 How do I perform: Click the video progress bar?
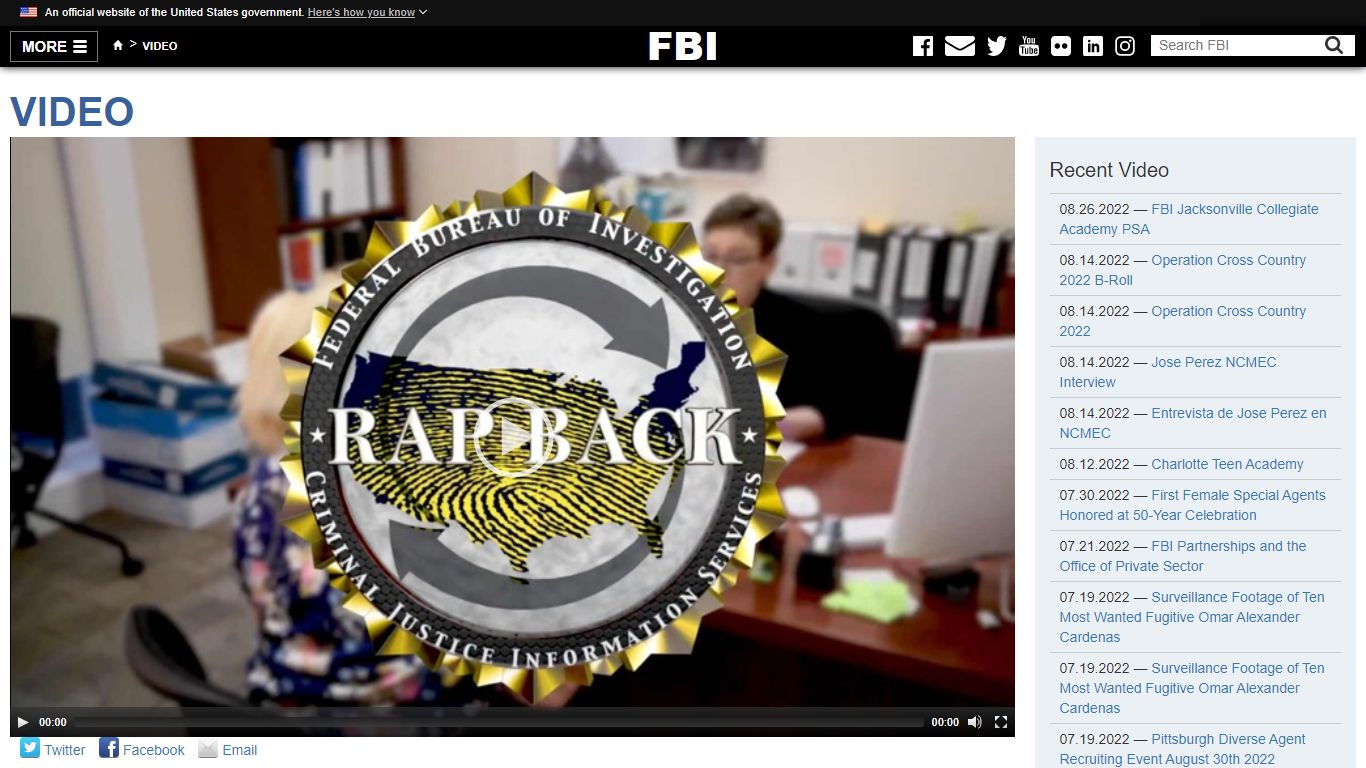point(499,722)
